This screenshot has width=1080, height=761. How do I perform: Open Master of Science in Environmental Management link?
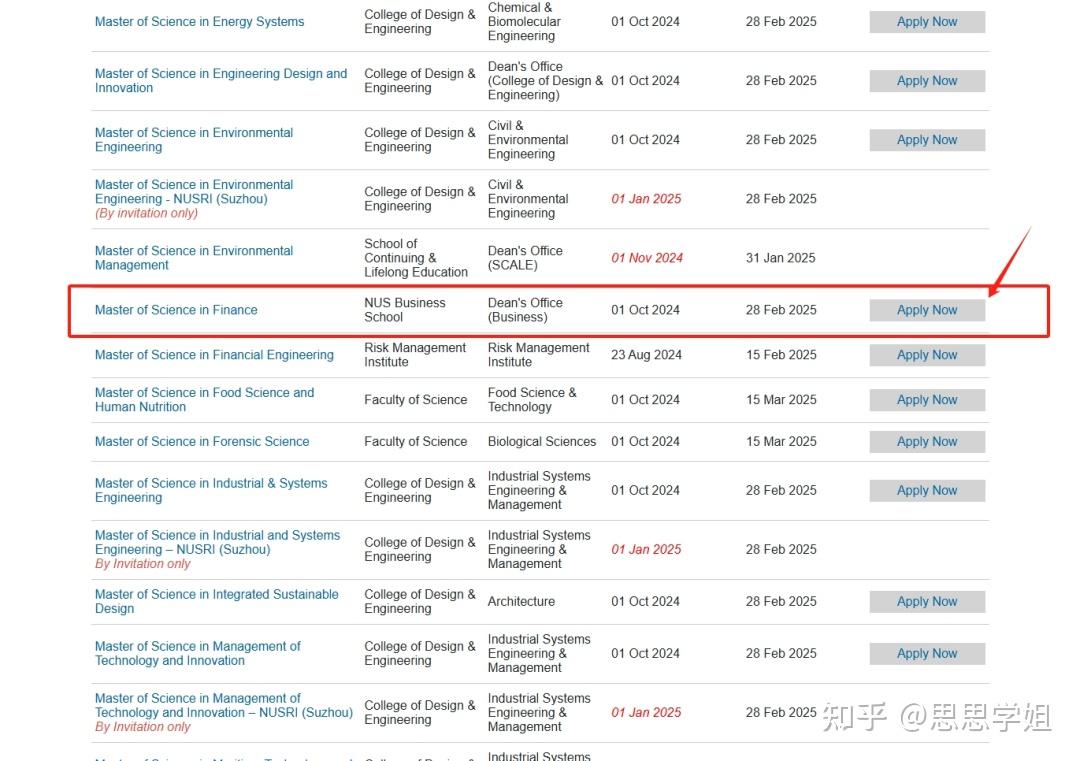(193, 258)
